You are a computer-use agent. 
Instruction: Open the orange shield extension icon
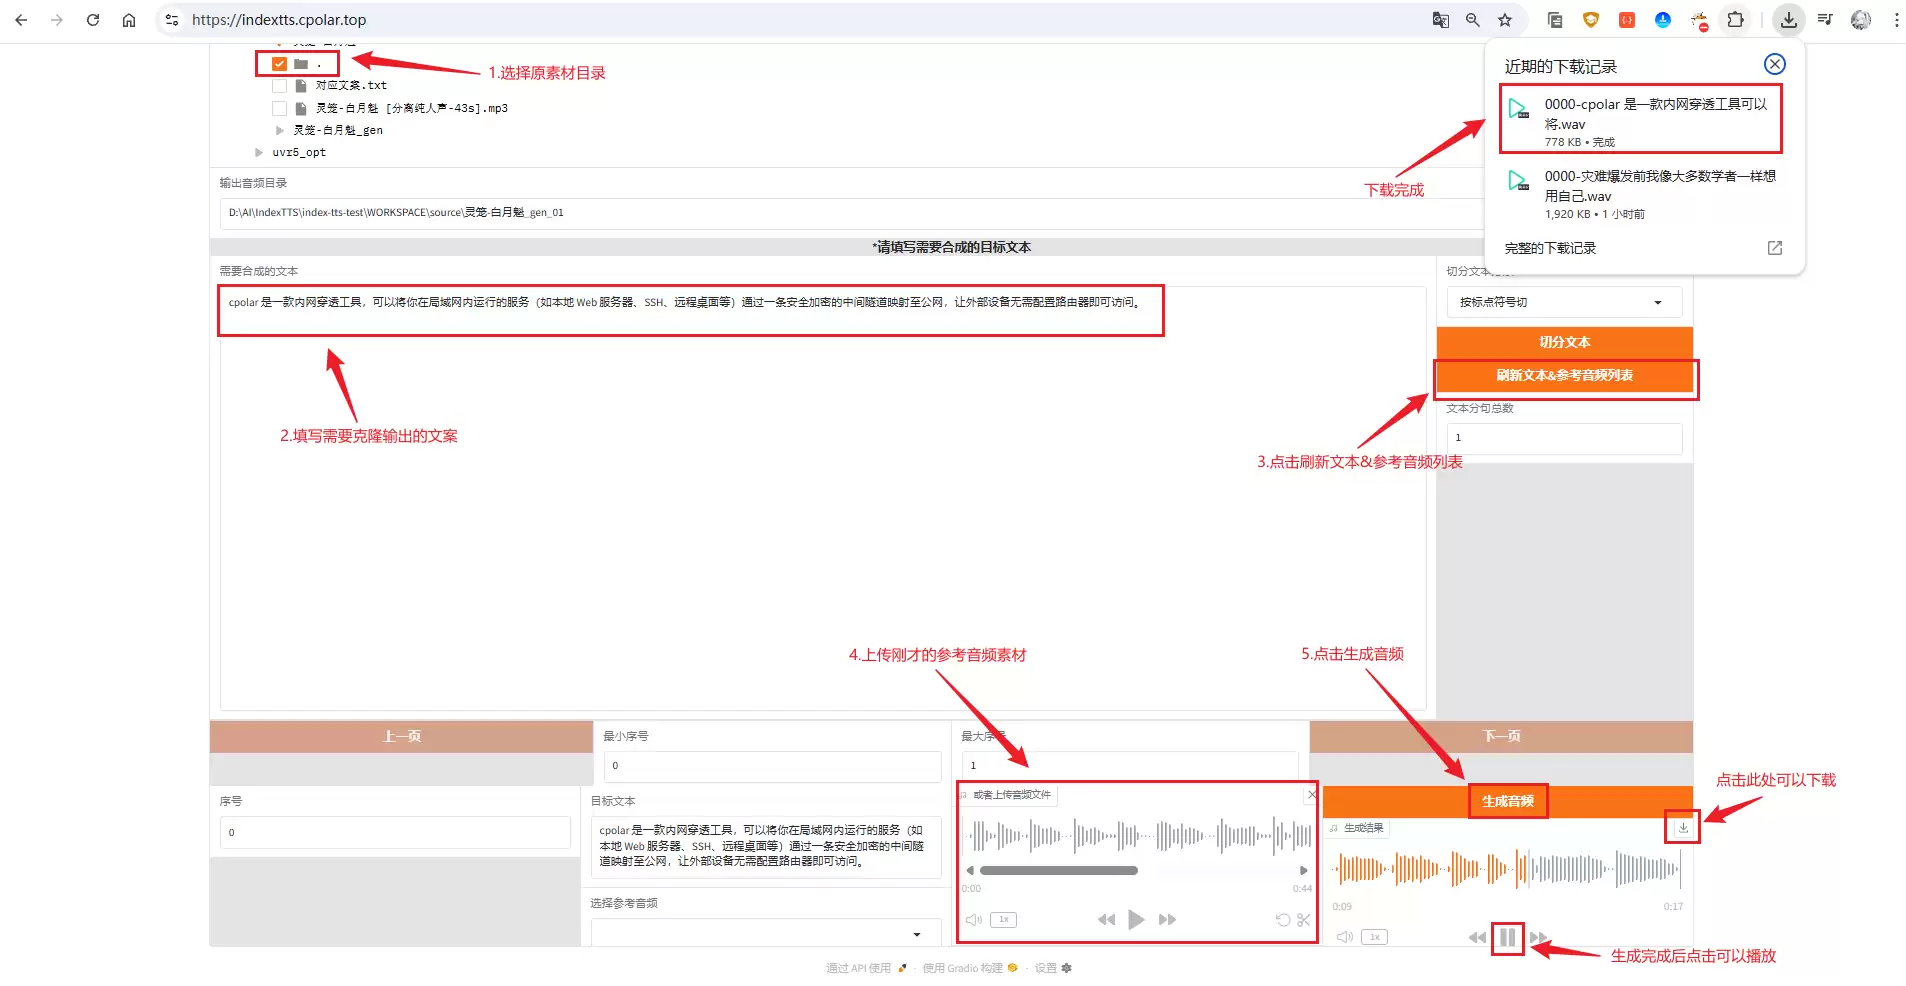[1591, 20]
